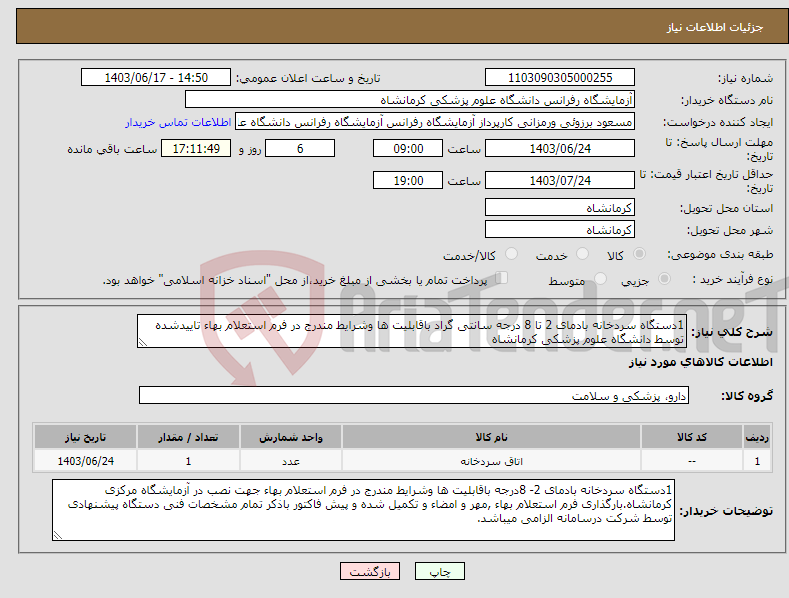Select the متوسط purchase type radio
789x598 pixels.
[600, 278]
